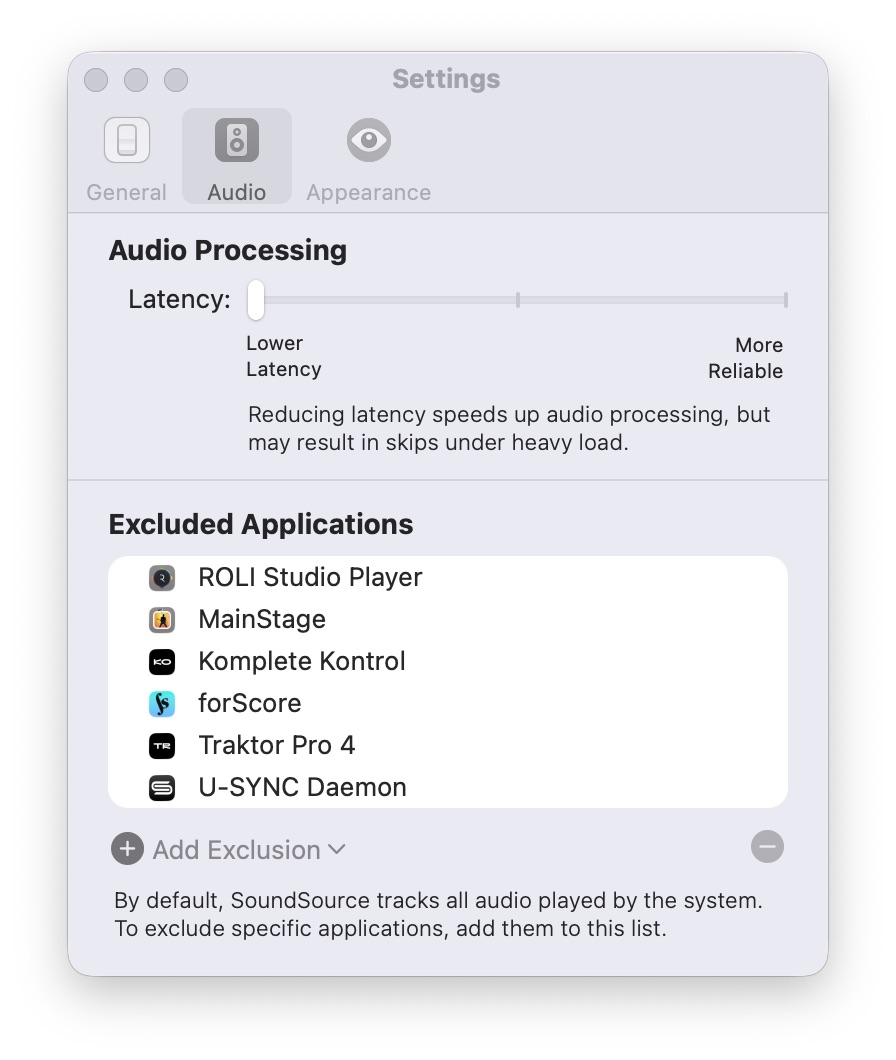The image size is (896, 1060).
Task: Click the plus icon beside Add Exclusion
Action: click(x=127, y=849)
